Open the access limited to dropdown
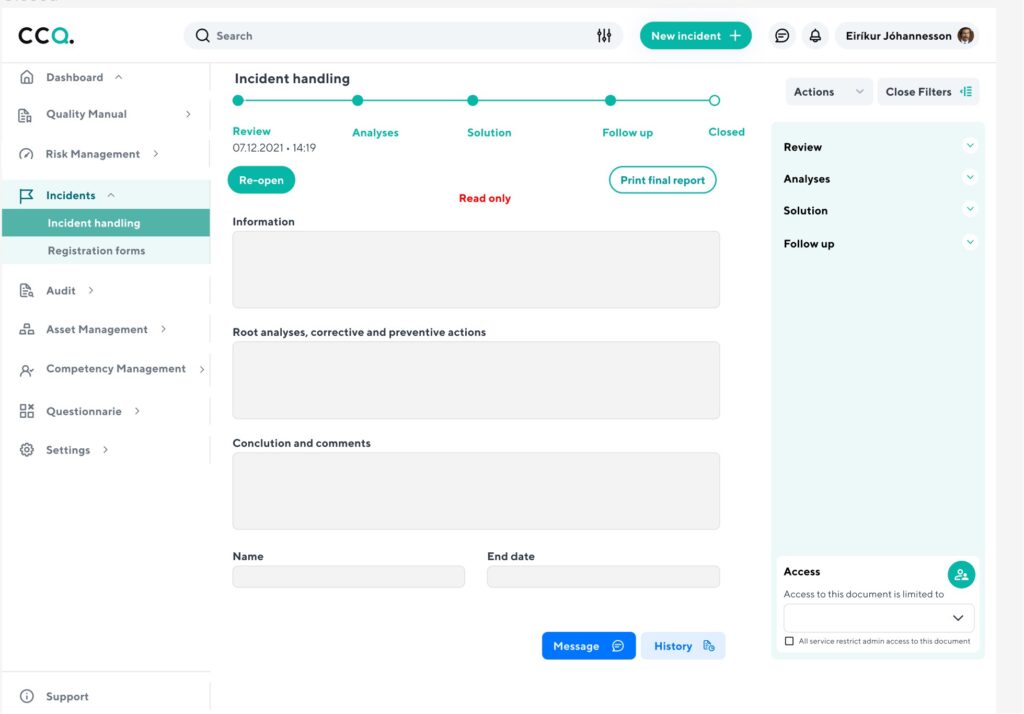The width and height of the screenshot is (1024, 714). pos(878,618)
